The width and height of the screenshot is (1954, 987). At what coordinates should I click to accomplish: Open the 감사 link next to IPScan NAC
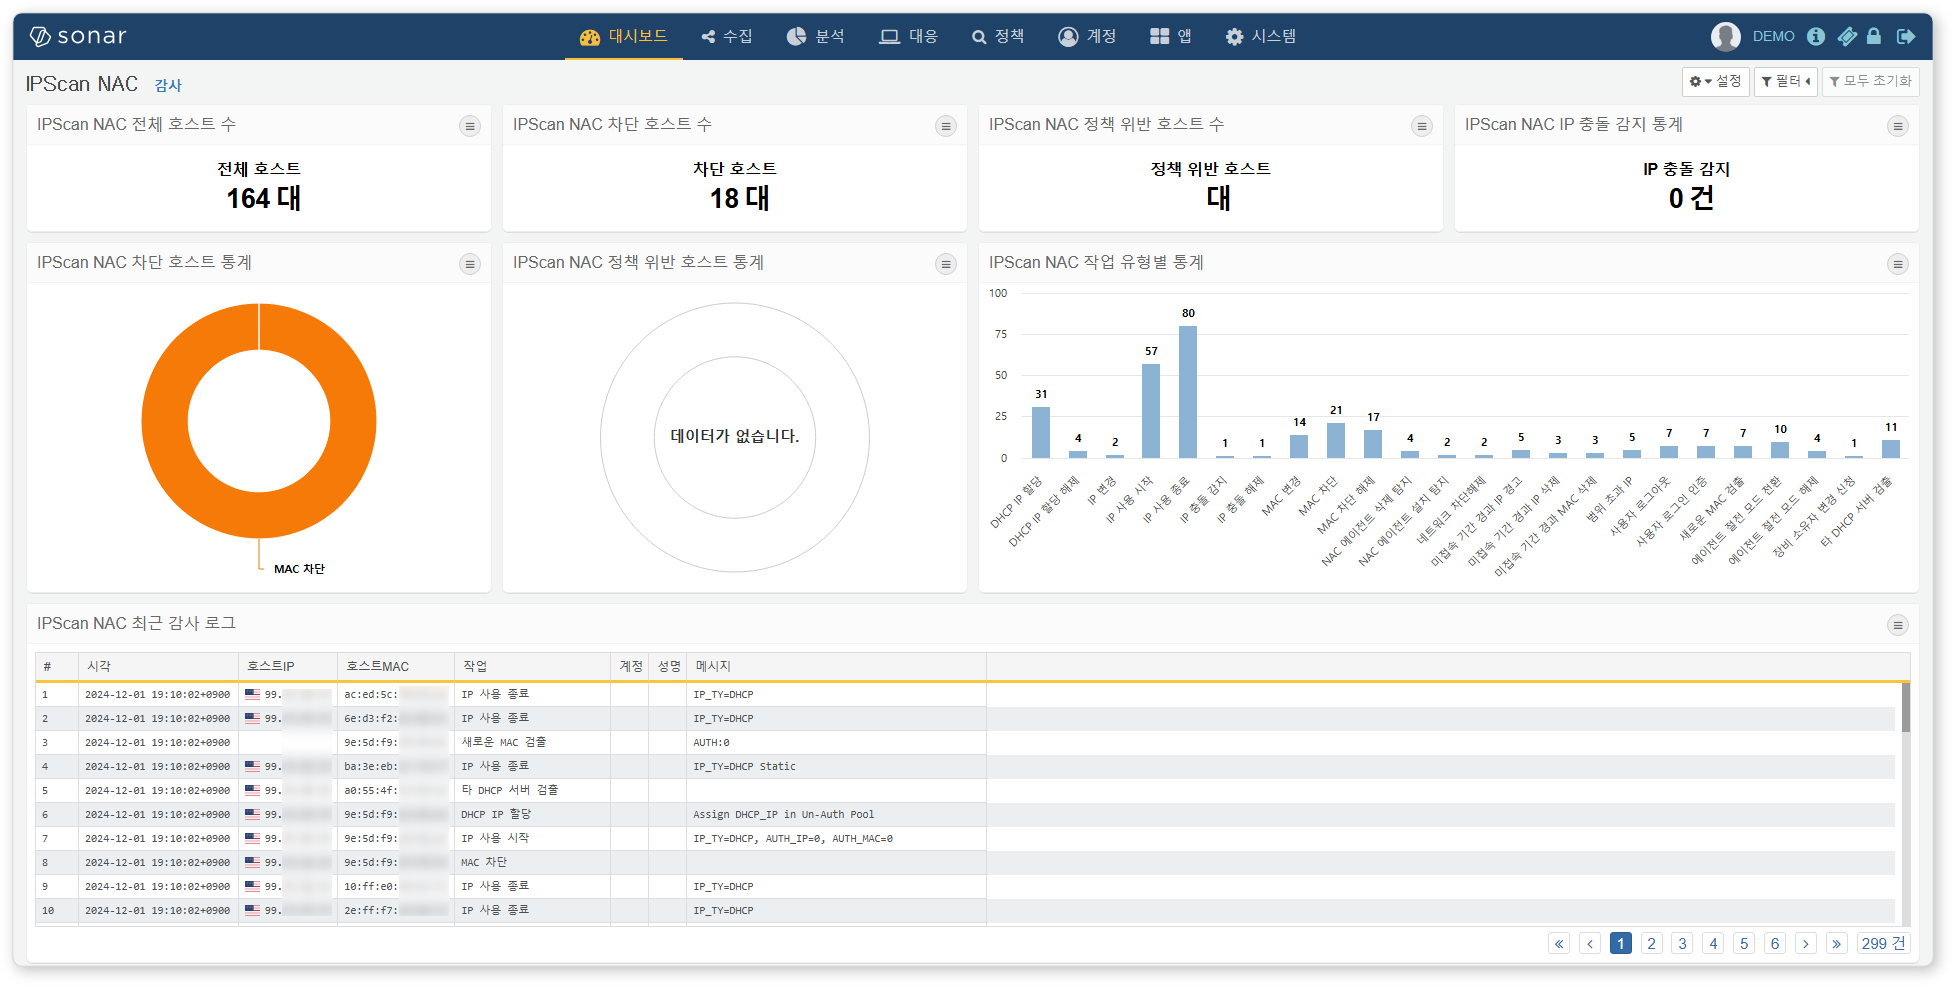tap(168, 86)
